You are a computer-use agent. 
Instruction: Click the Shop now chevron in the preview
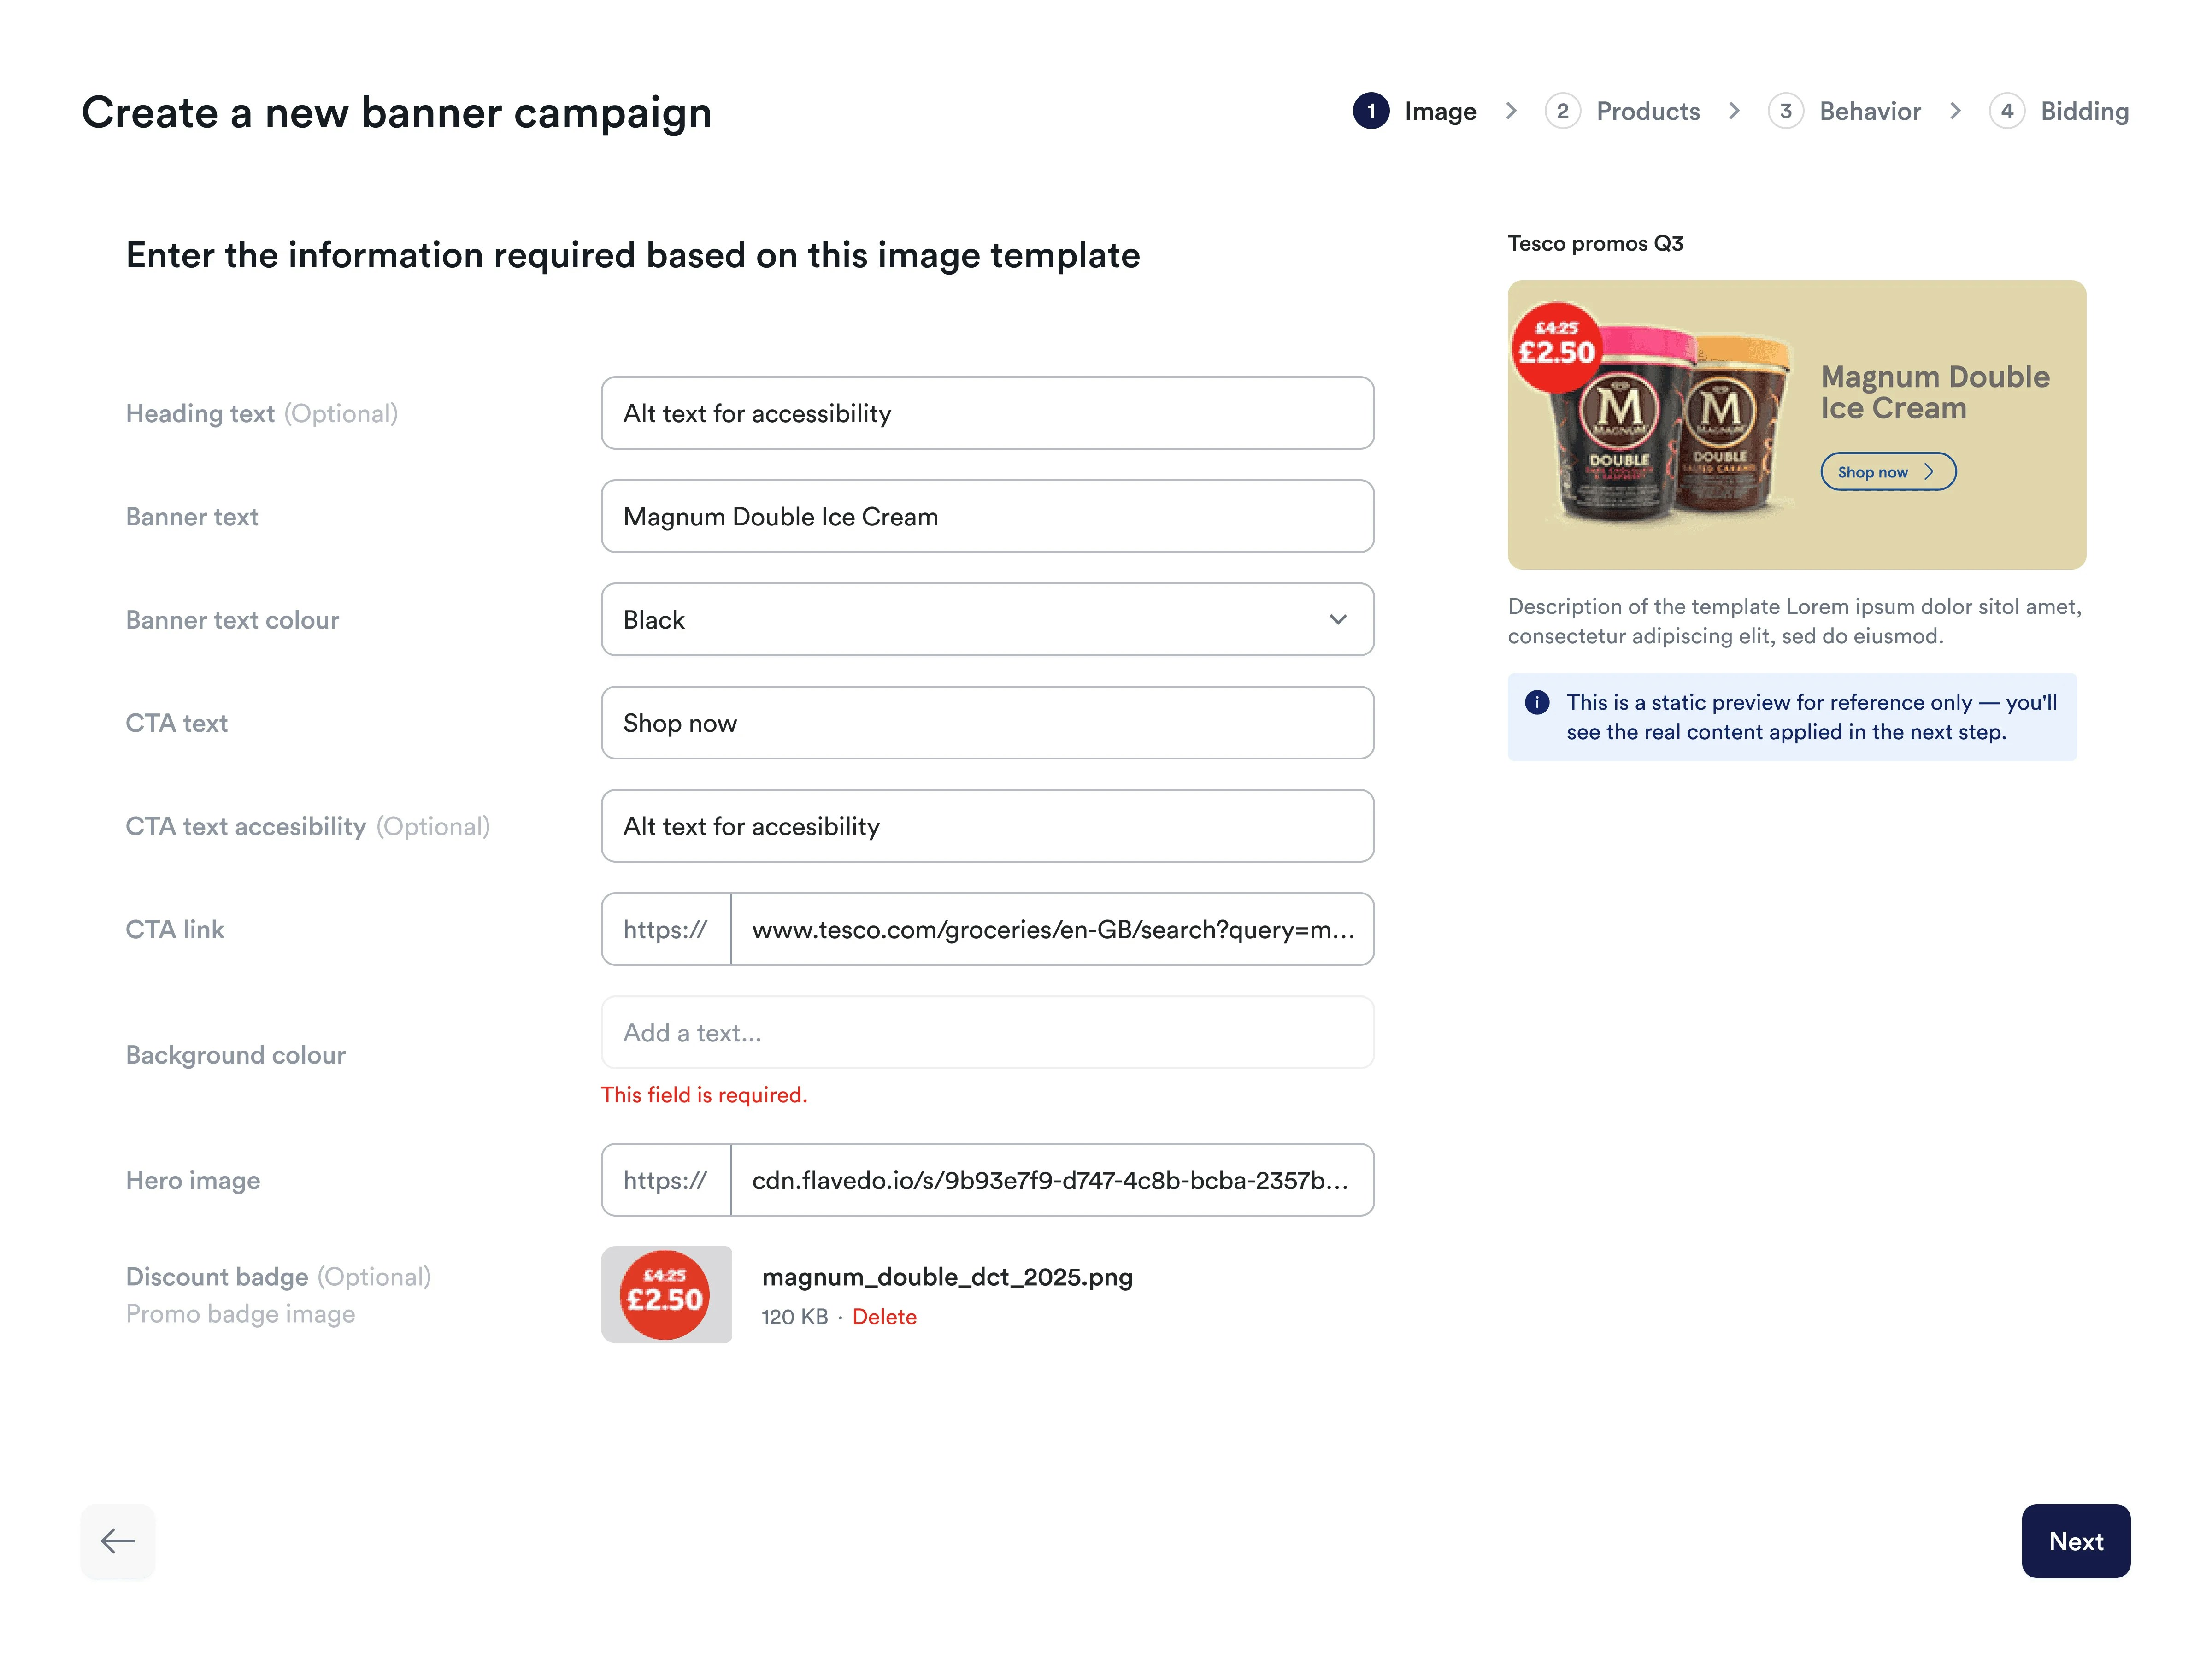[x=1930, y=471]
